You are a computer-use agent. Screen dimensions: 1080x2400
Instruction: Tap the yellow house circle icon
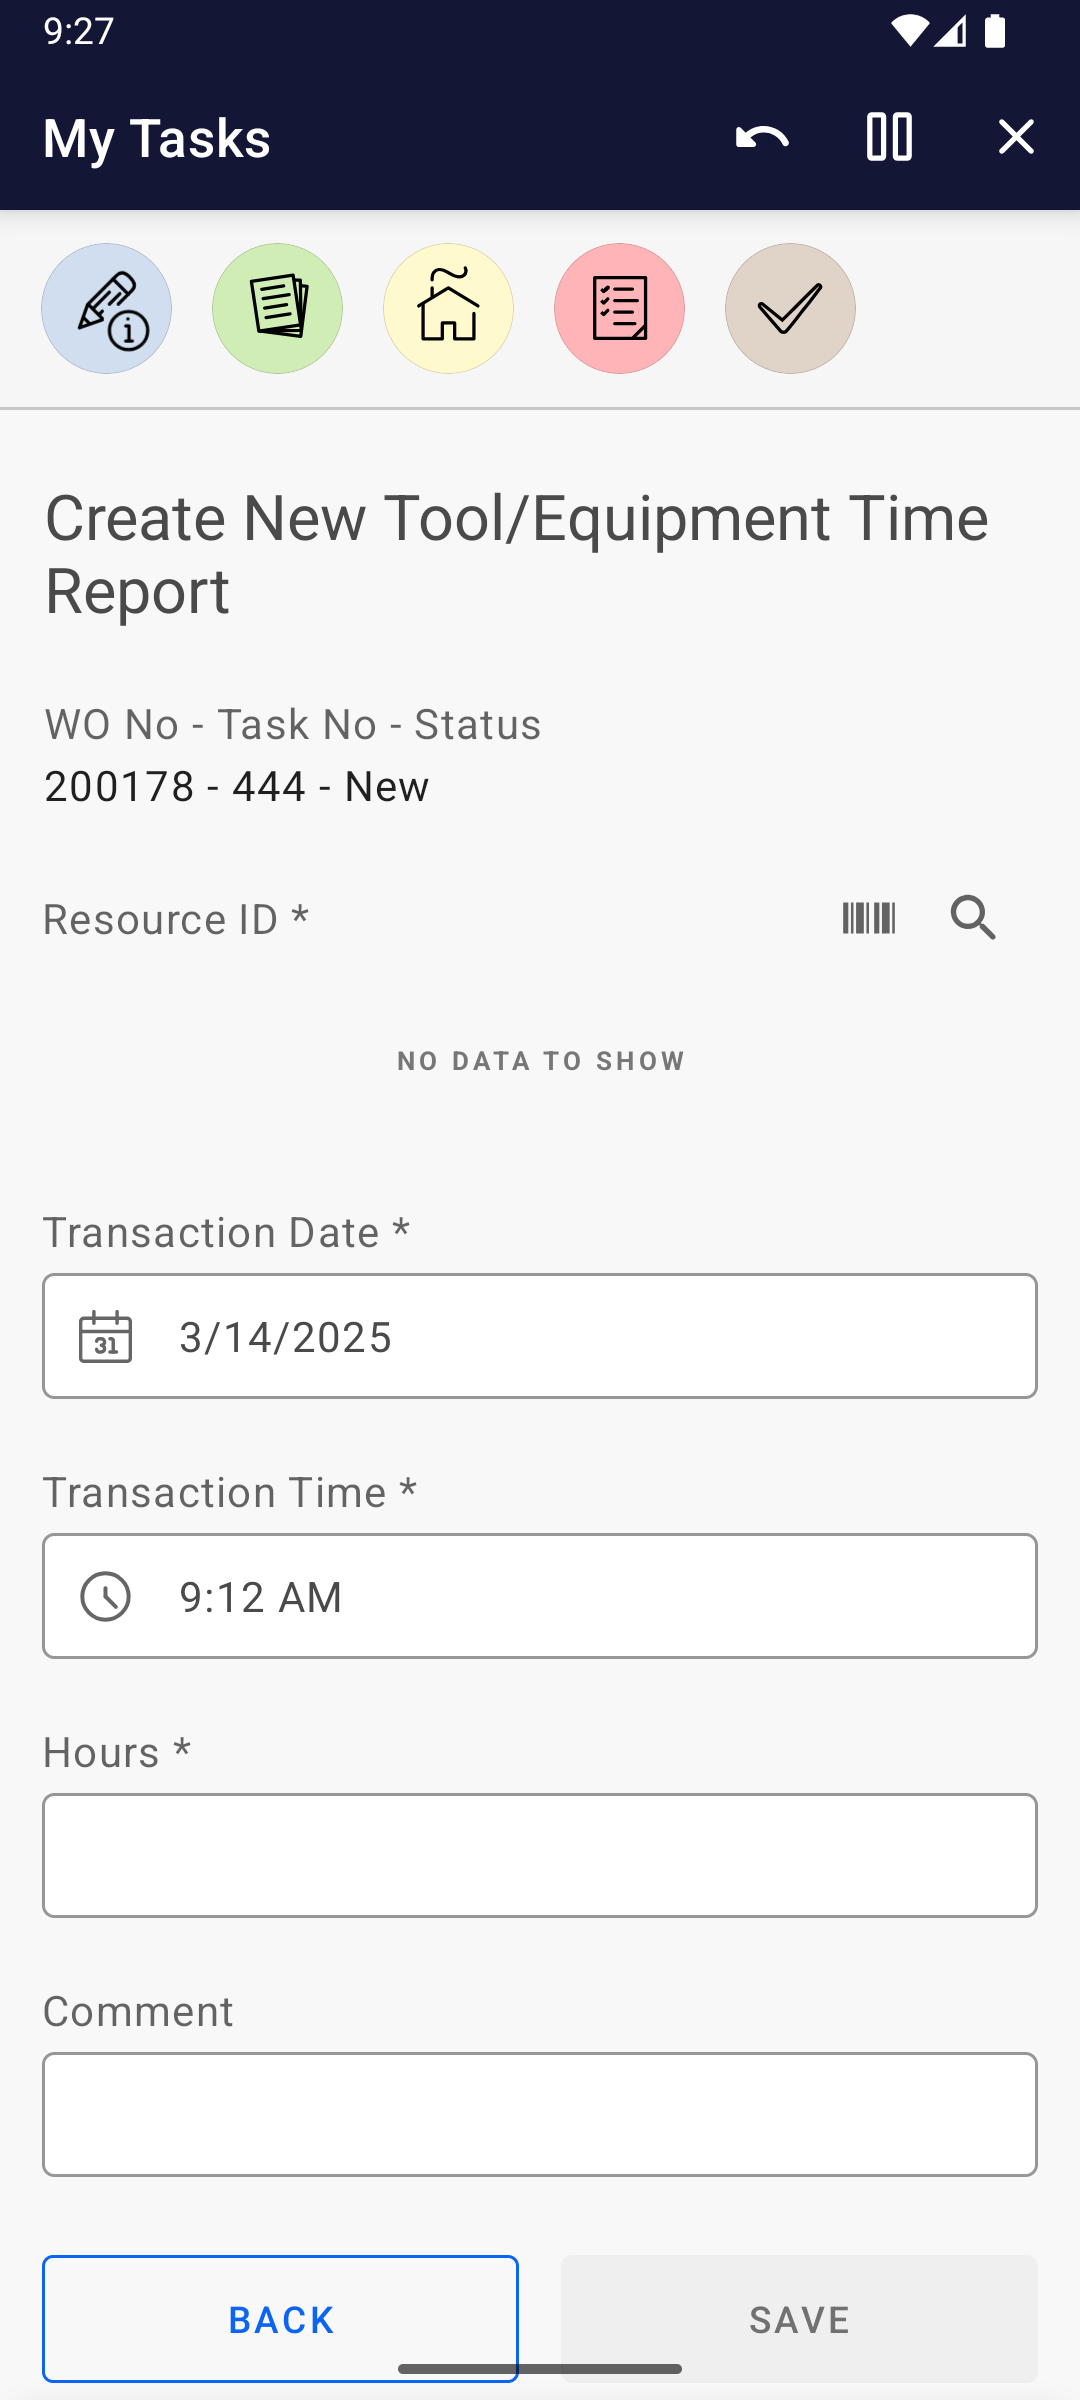click(x=448, y=309)
